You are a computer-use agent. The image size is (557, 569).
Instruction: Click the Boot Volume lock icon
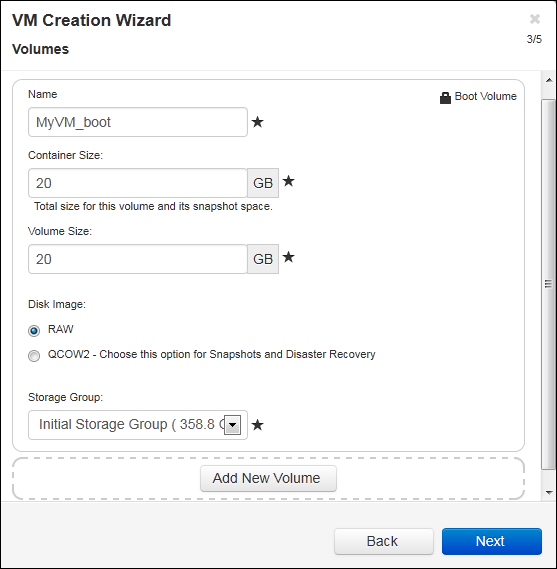tap(445, 98)
